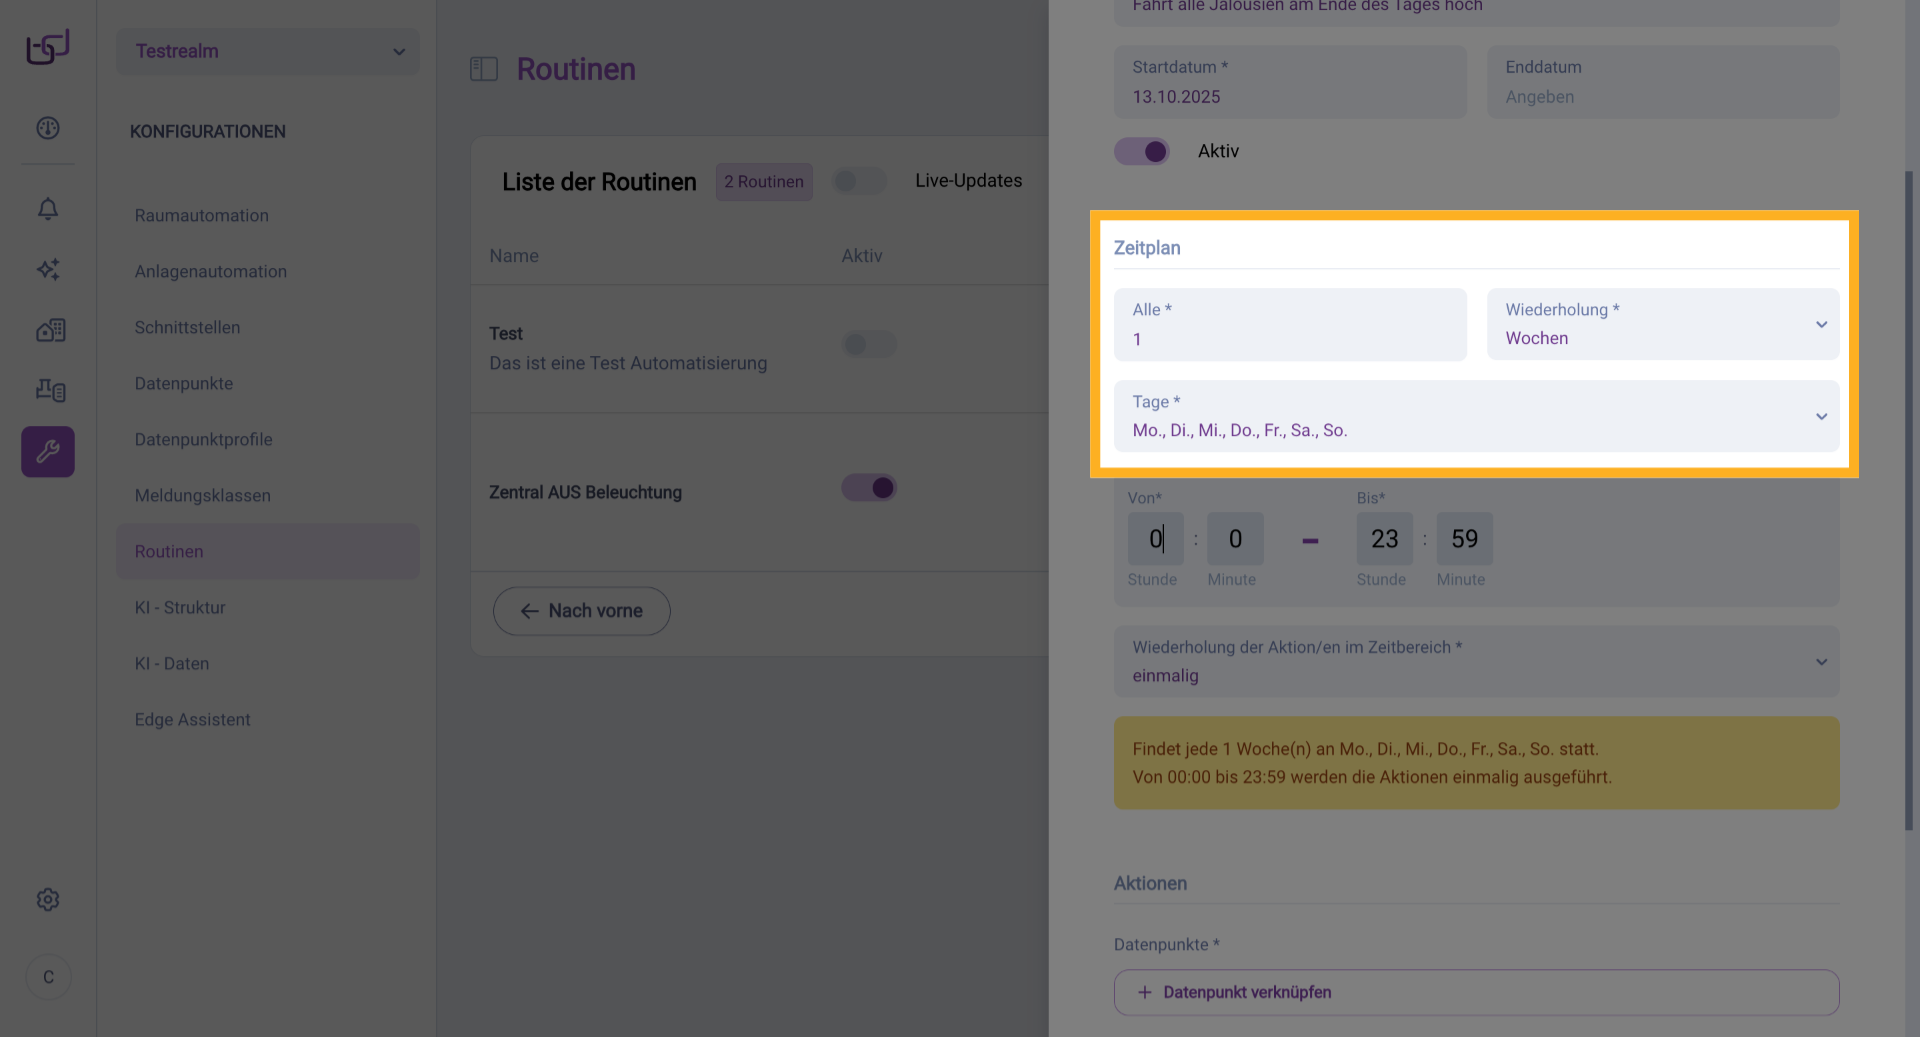
Task: Click the wrench configuration icon
Action: tap(48, 452)
